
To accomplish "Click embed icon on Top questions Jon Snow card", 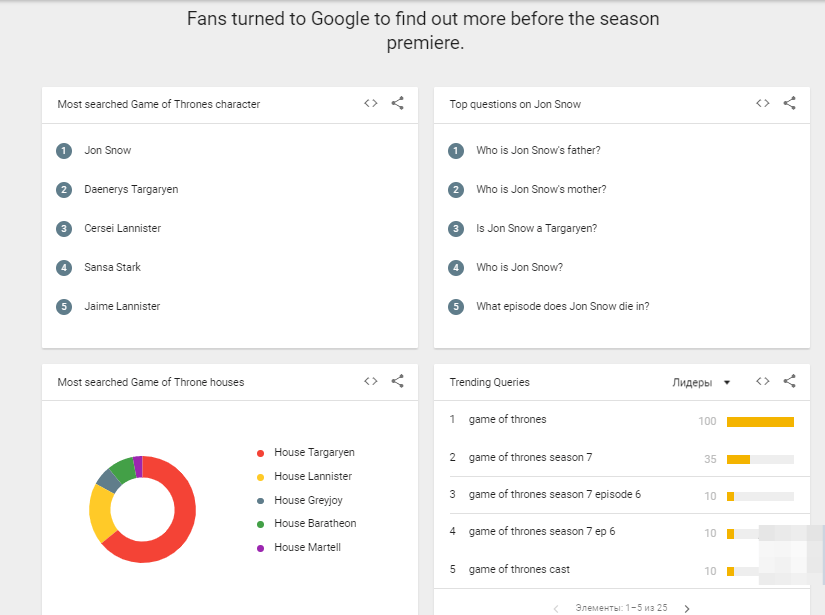I will (x=763, y=103).
